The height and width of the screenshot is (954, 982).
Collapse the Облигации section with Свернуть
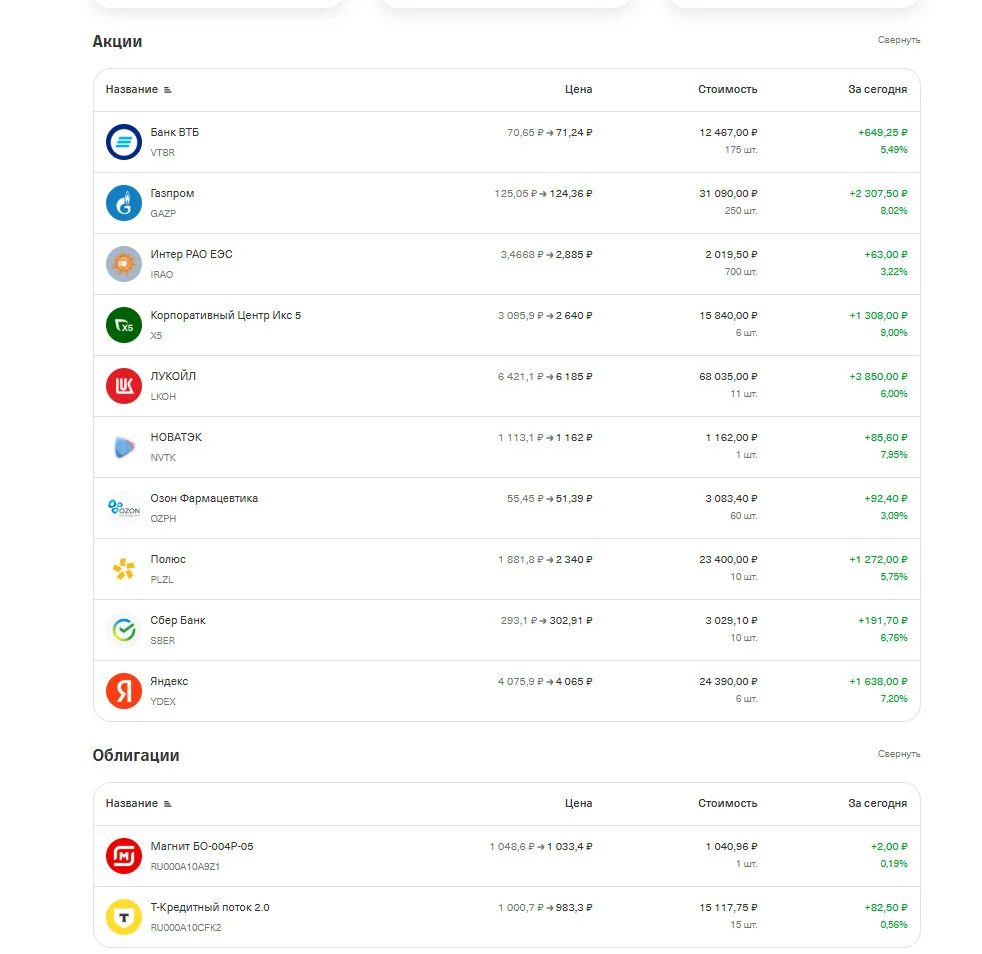tap(899, 754)
